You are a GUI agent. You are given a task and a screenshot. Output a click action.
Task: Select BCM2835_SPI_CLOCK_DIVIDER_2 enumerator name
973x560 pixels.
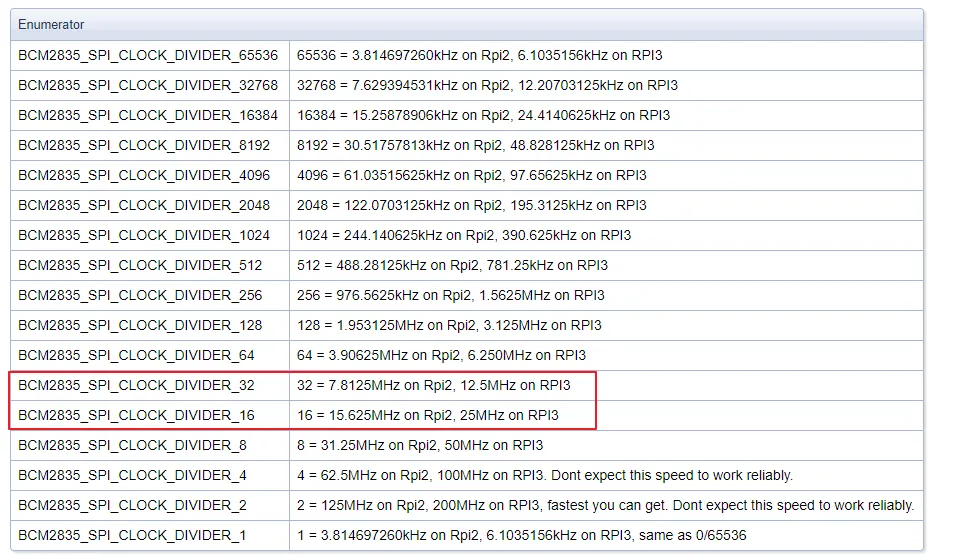coord(132,505)
